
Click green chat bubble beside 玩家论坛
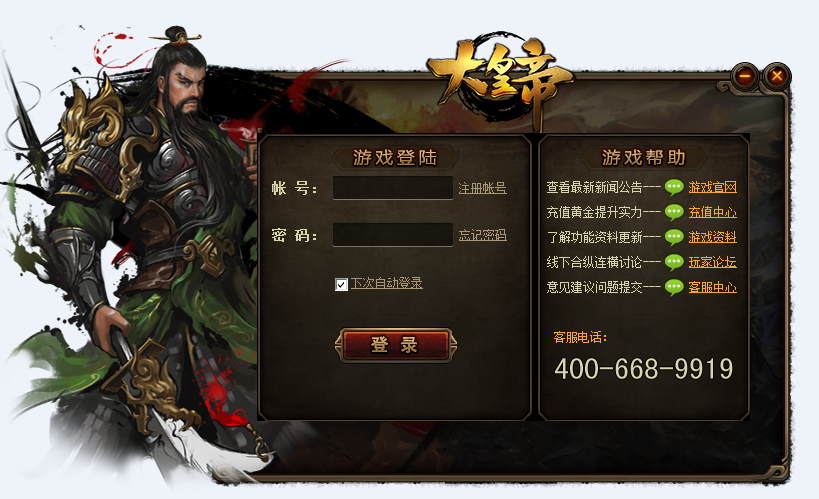click(674, 262)
